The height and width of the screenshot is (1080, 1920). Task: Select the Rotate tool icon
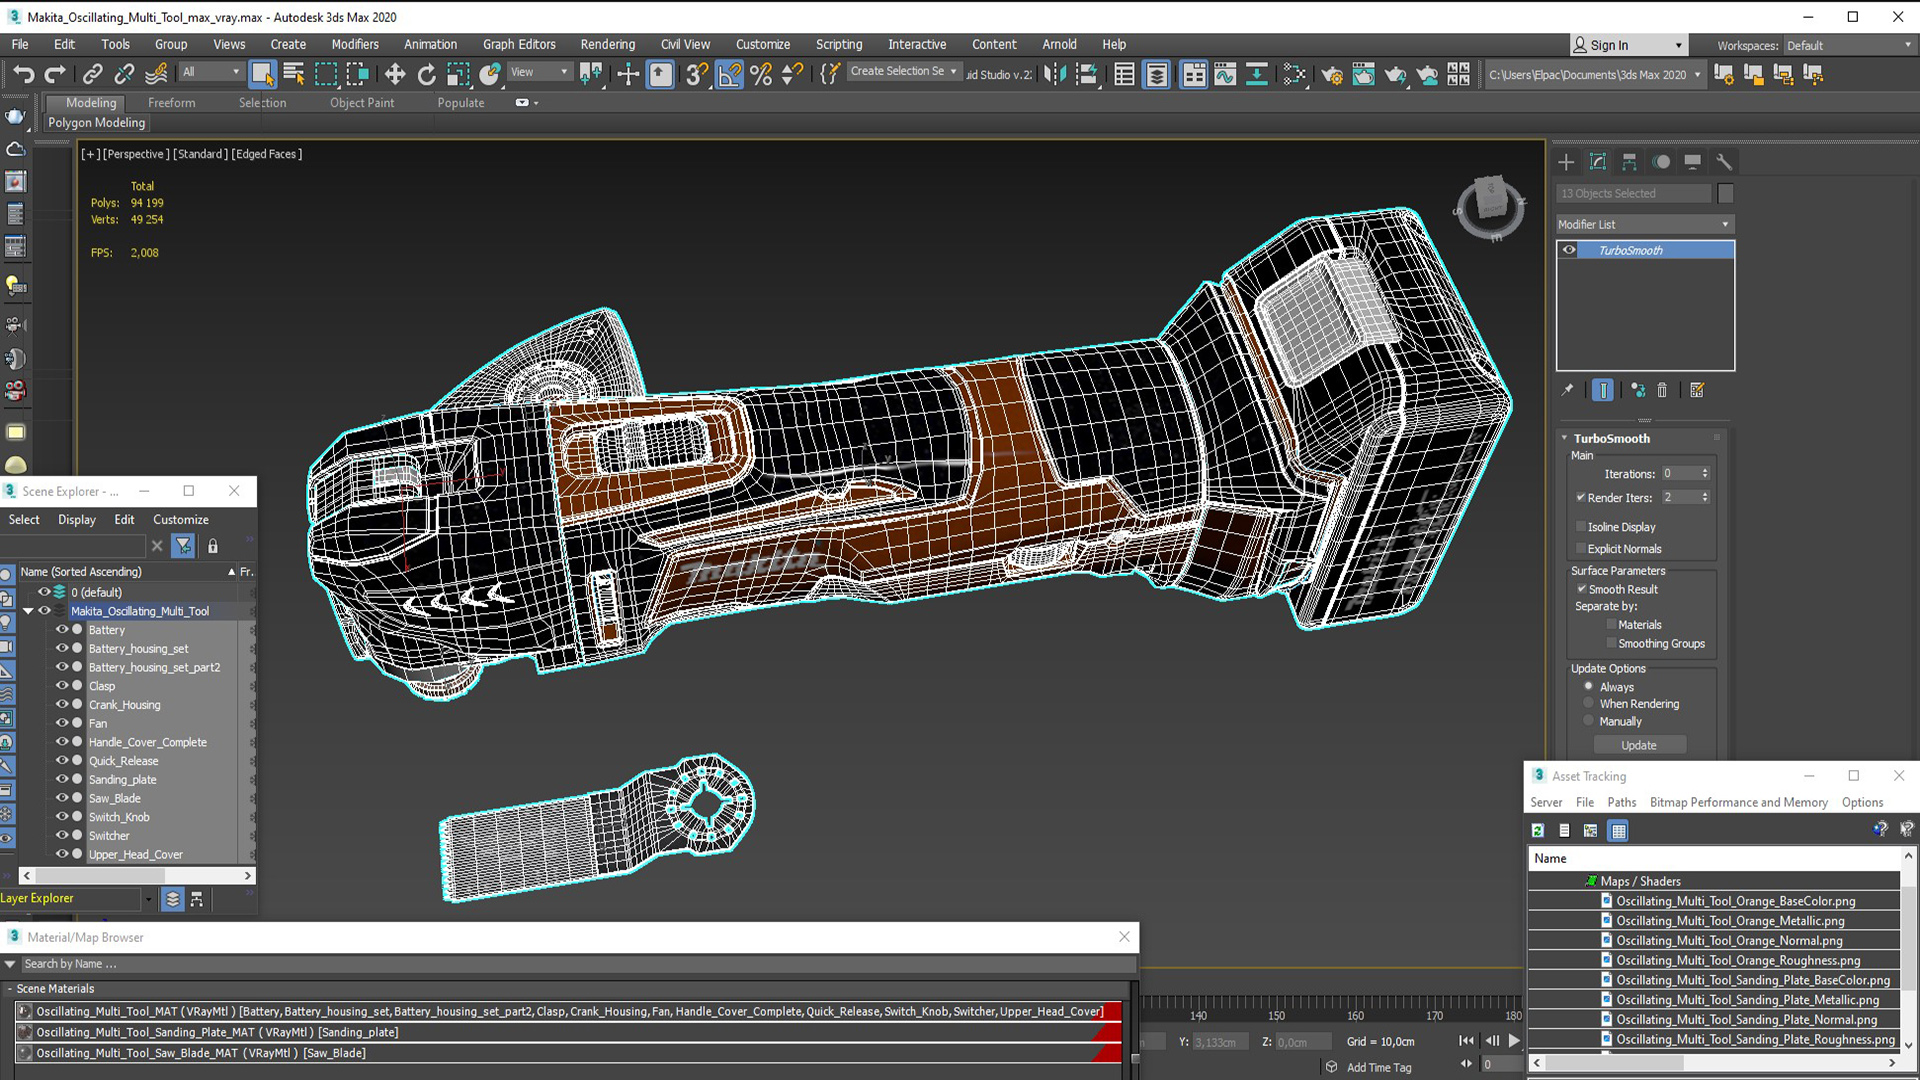pyautogui.click(x=427, y=74)
